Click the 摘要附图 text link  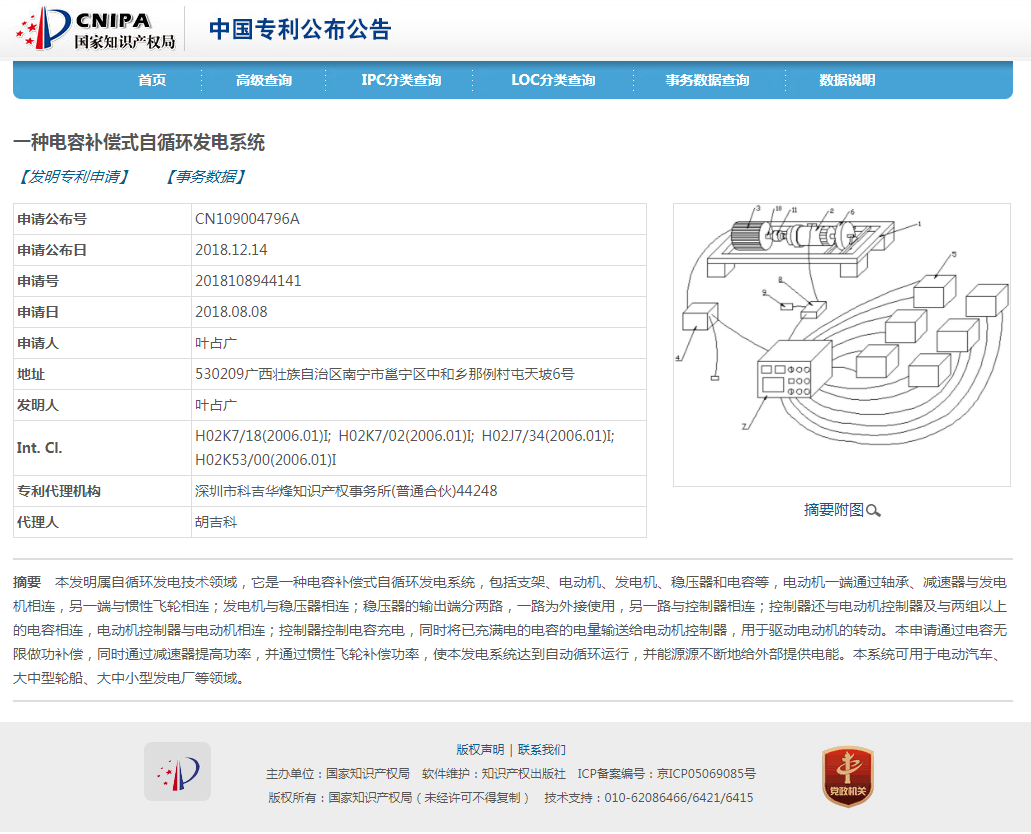[x=835, y=510]
